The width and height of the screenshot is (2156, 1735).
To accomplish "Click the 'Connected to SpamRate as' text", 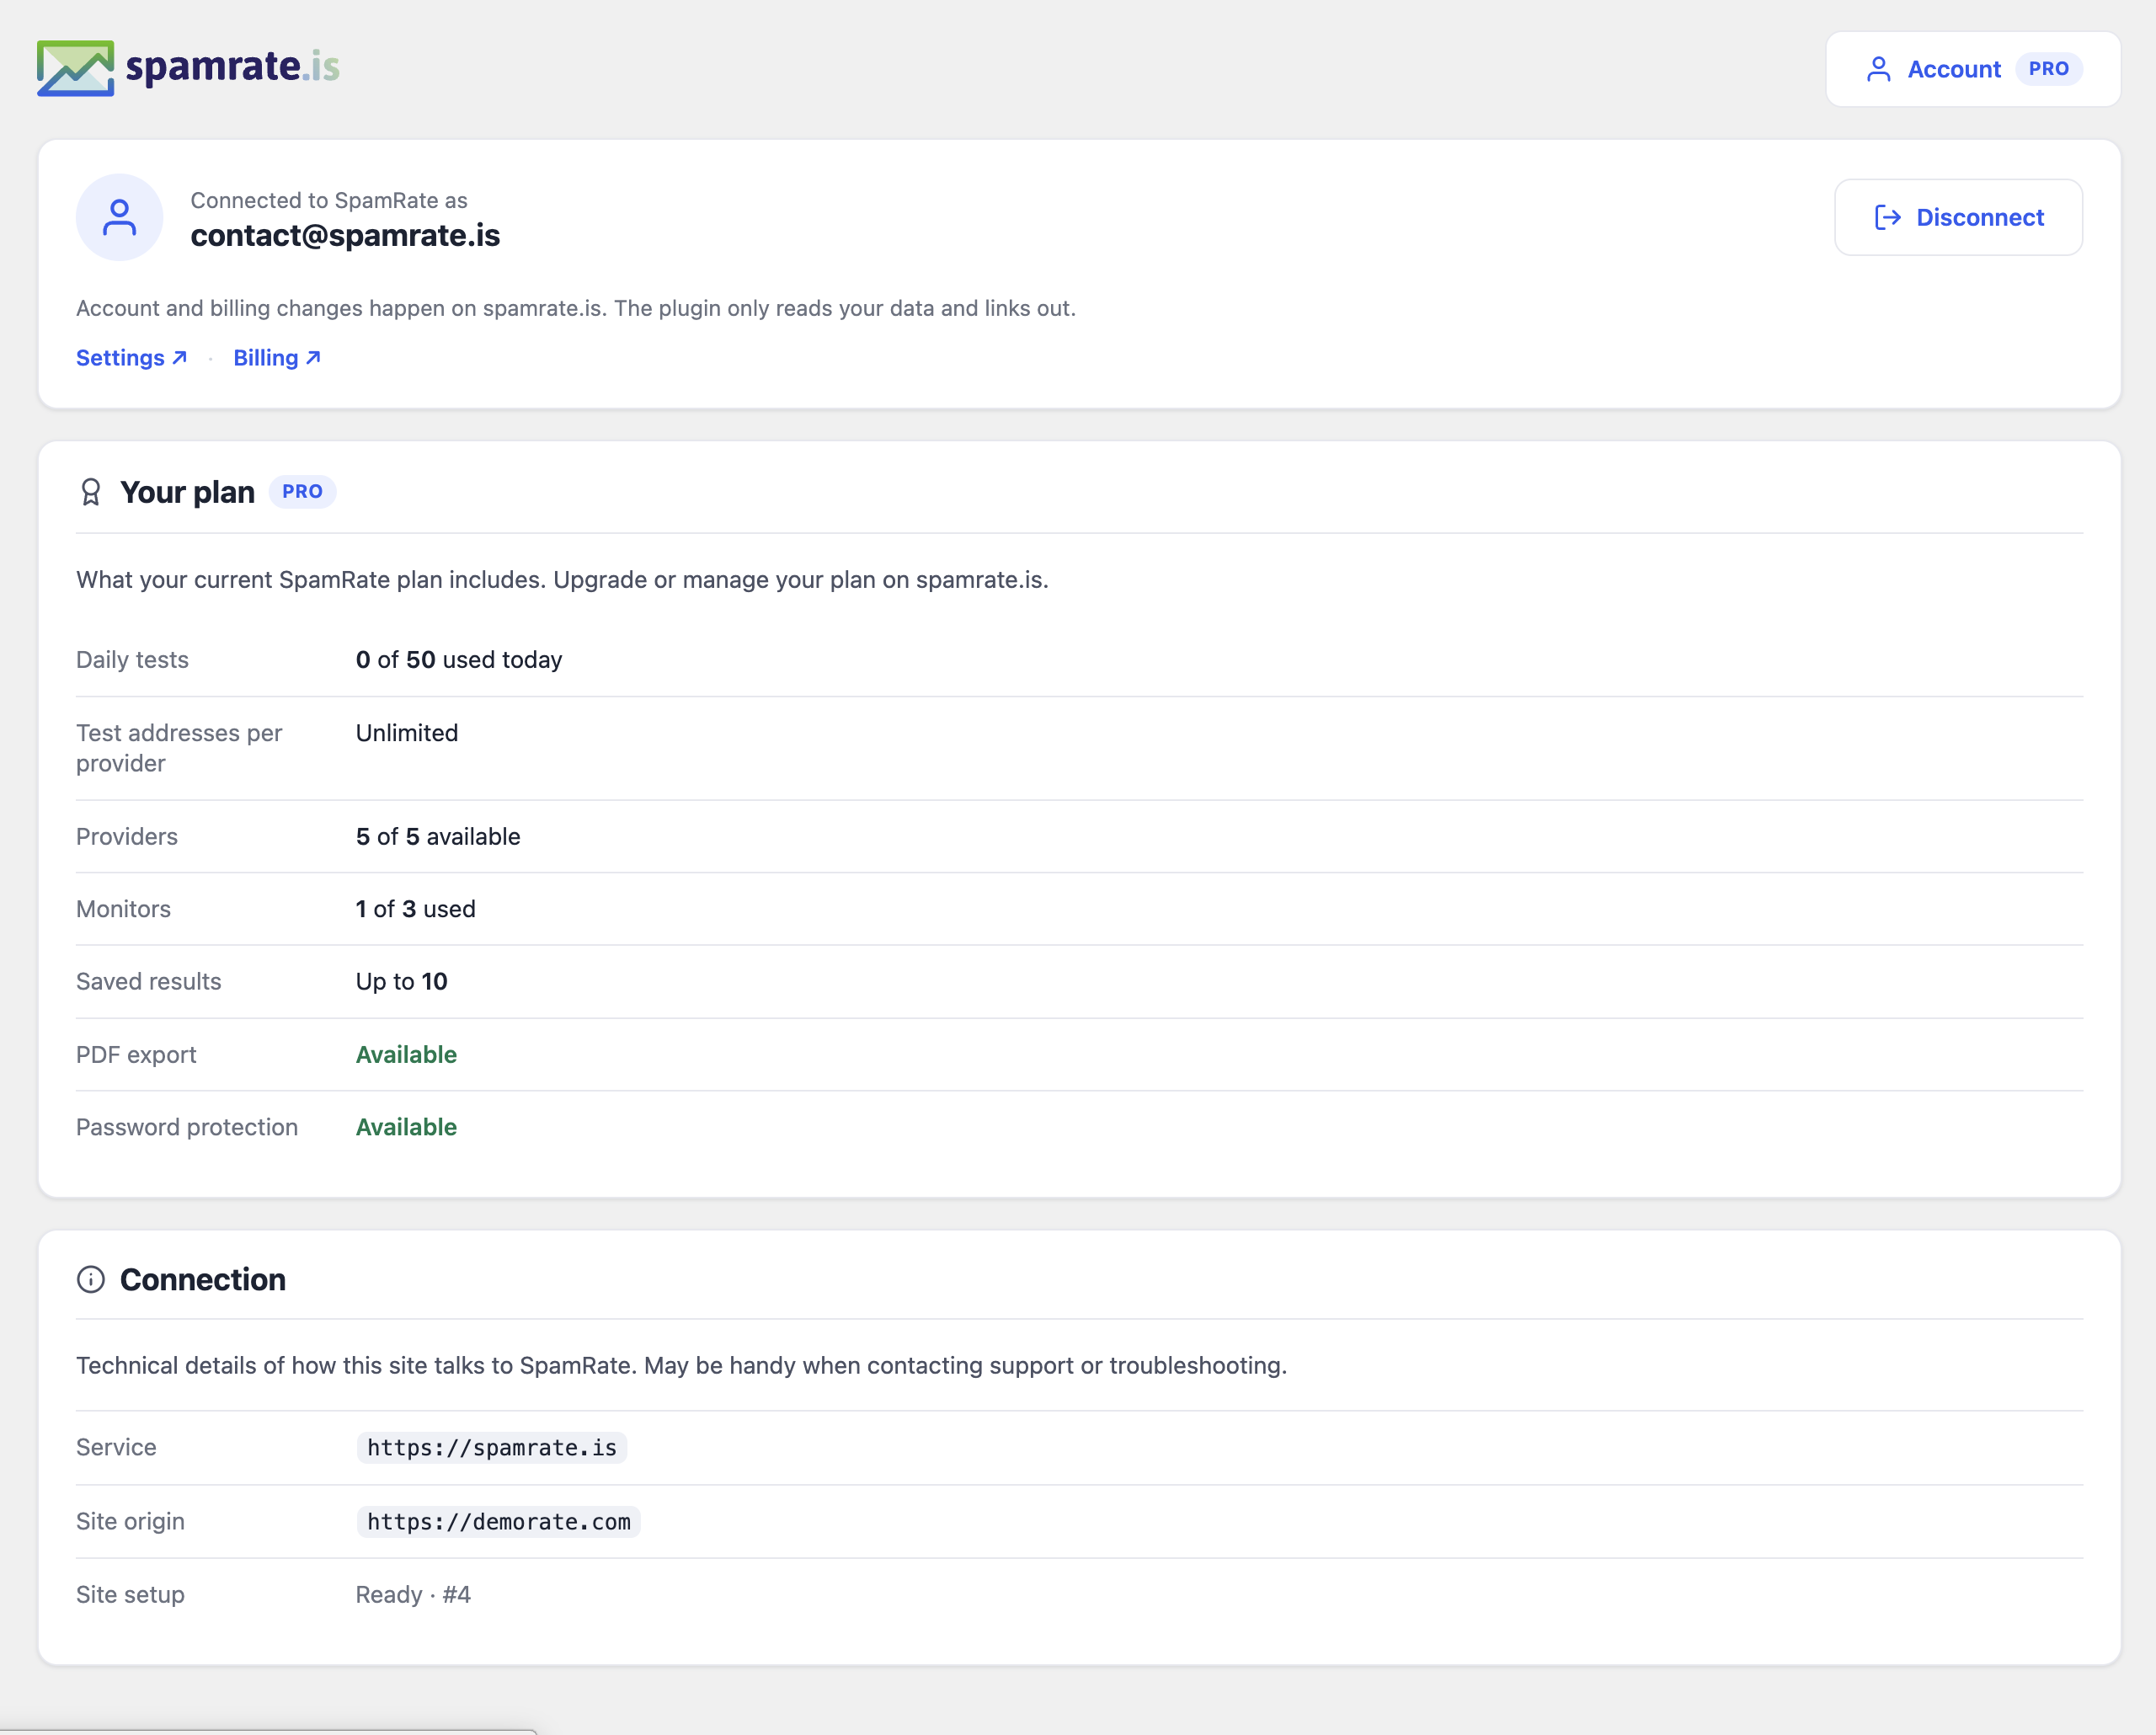I will coord(329,200).
